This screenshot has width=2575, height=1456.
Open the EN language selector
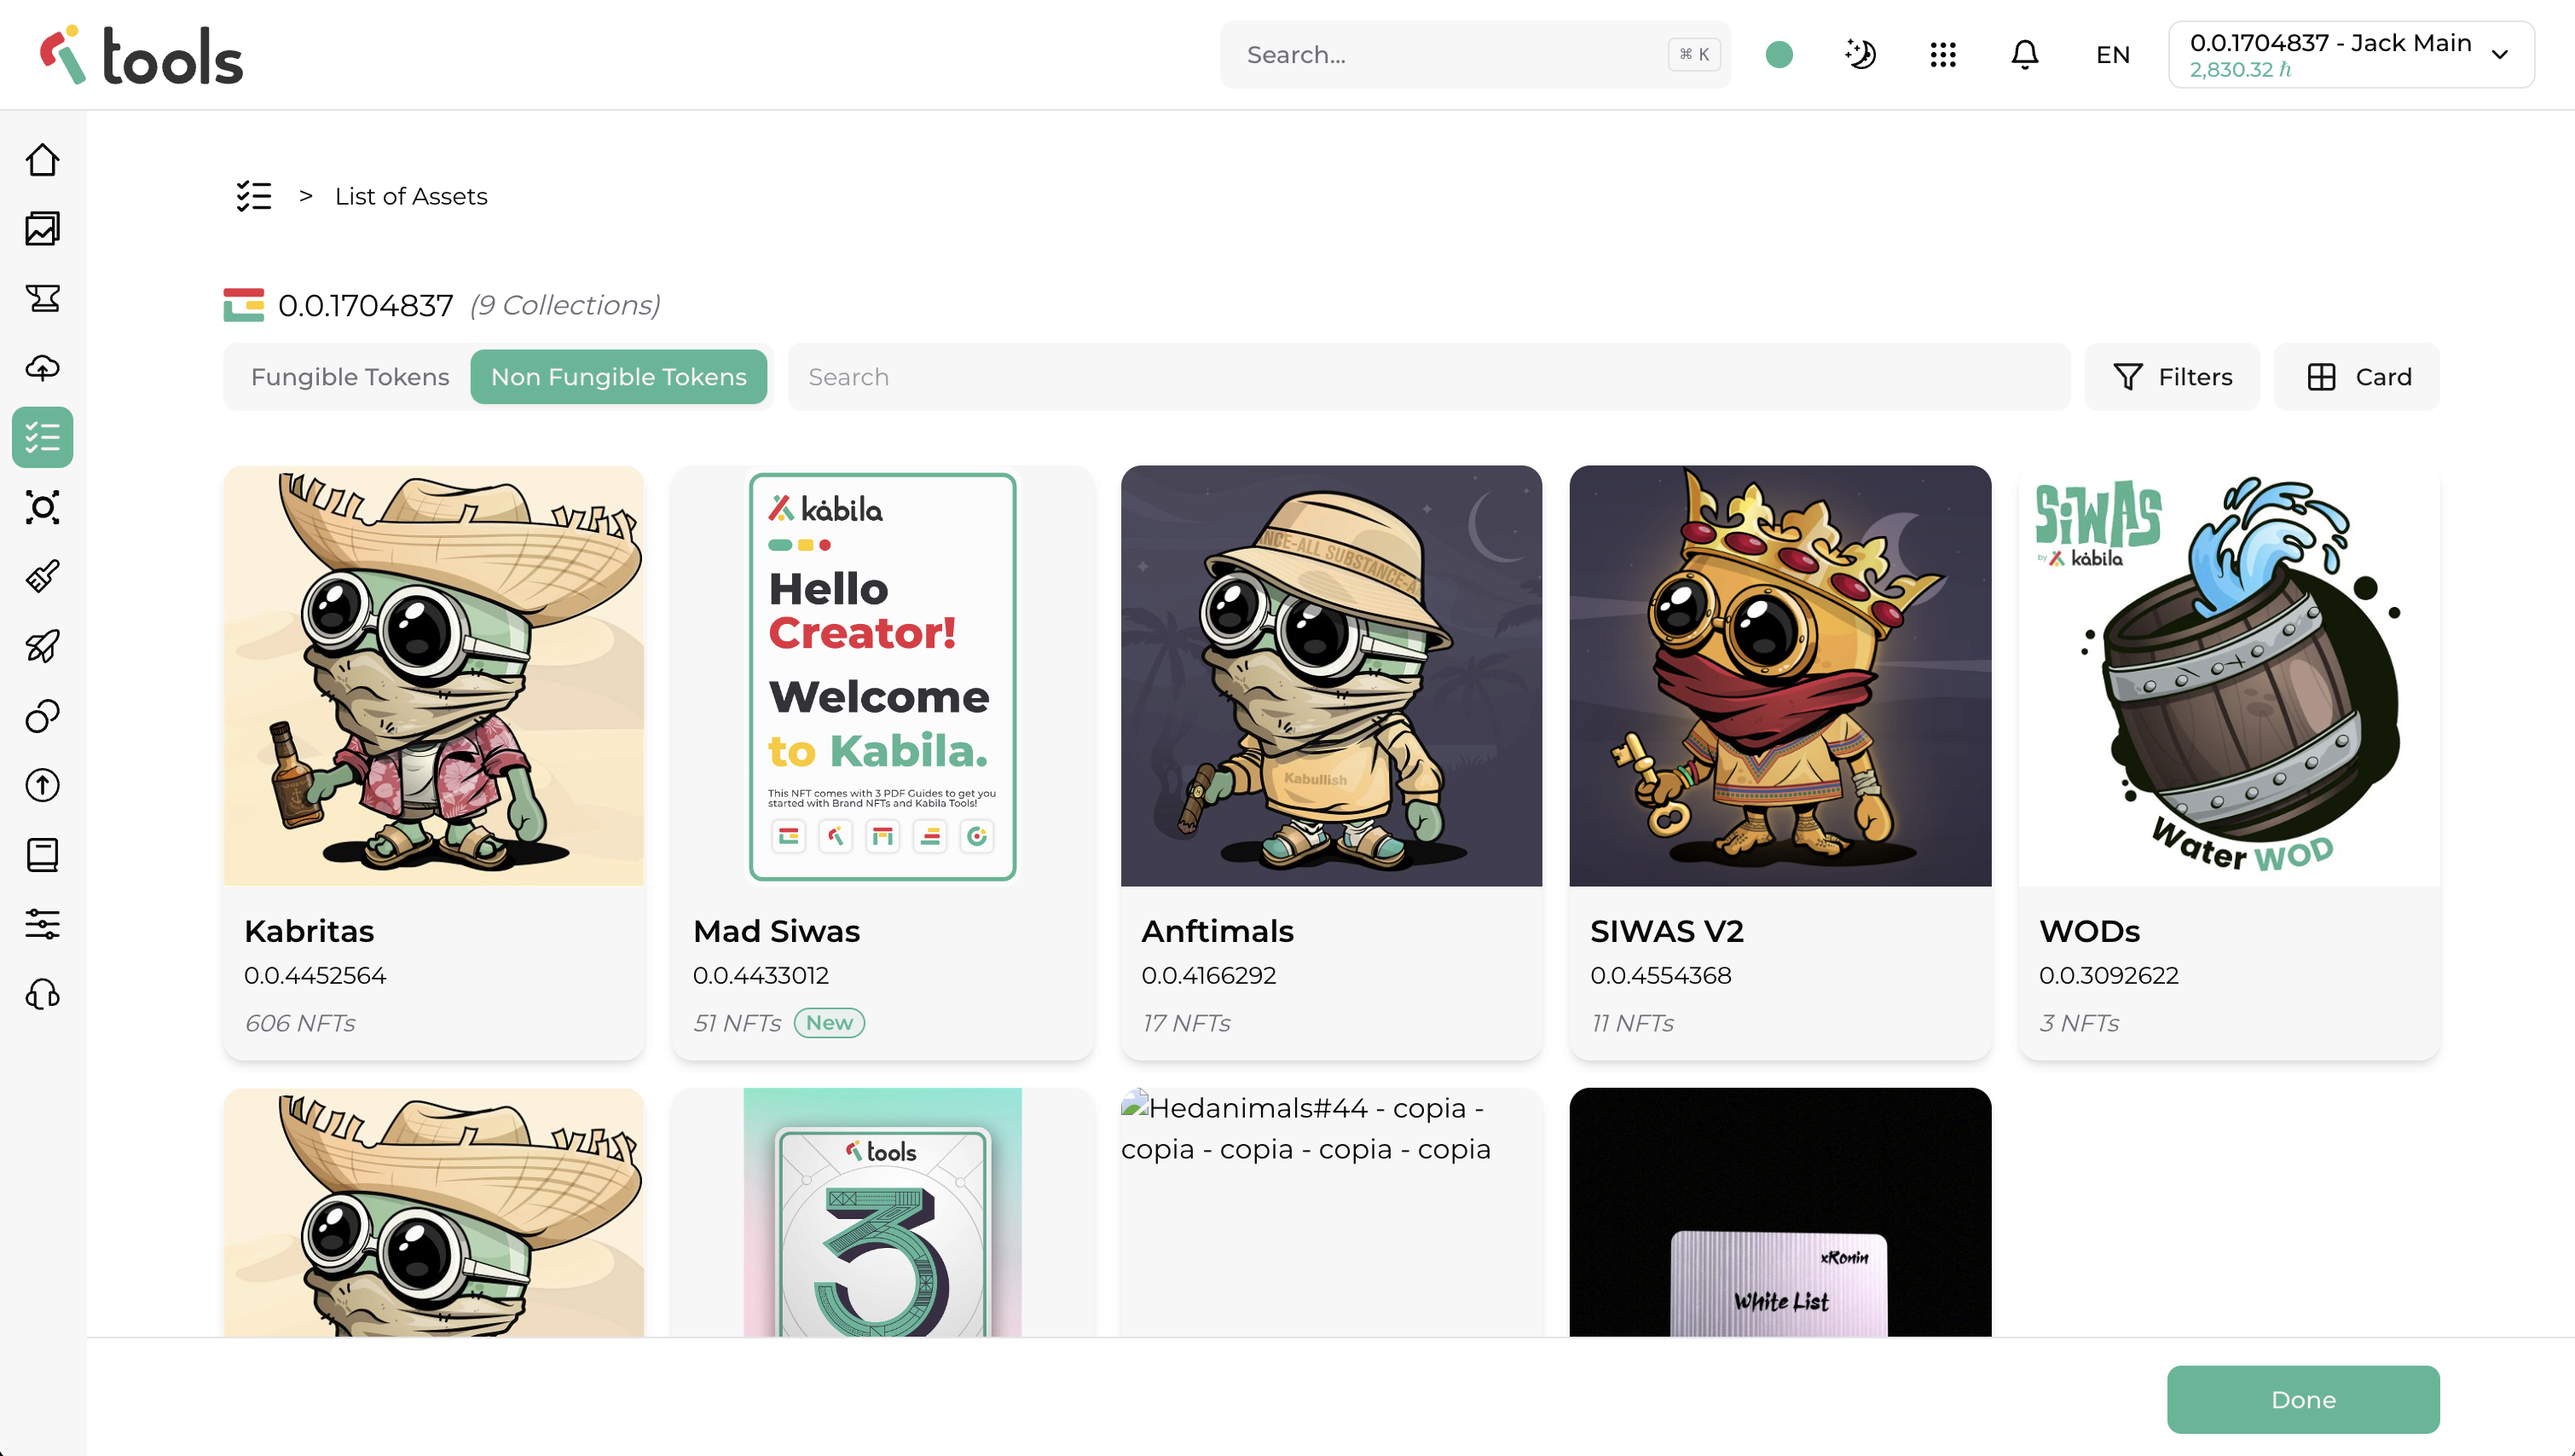click(2112, 55)
